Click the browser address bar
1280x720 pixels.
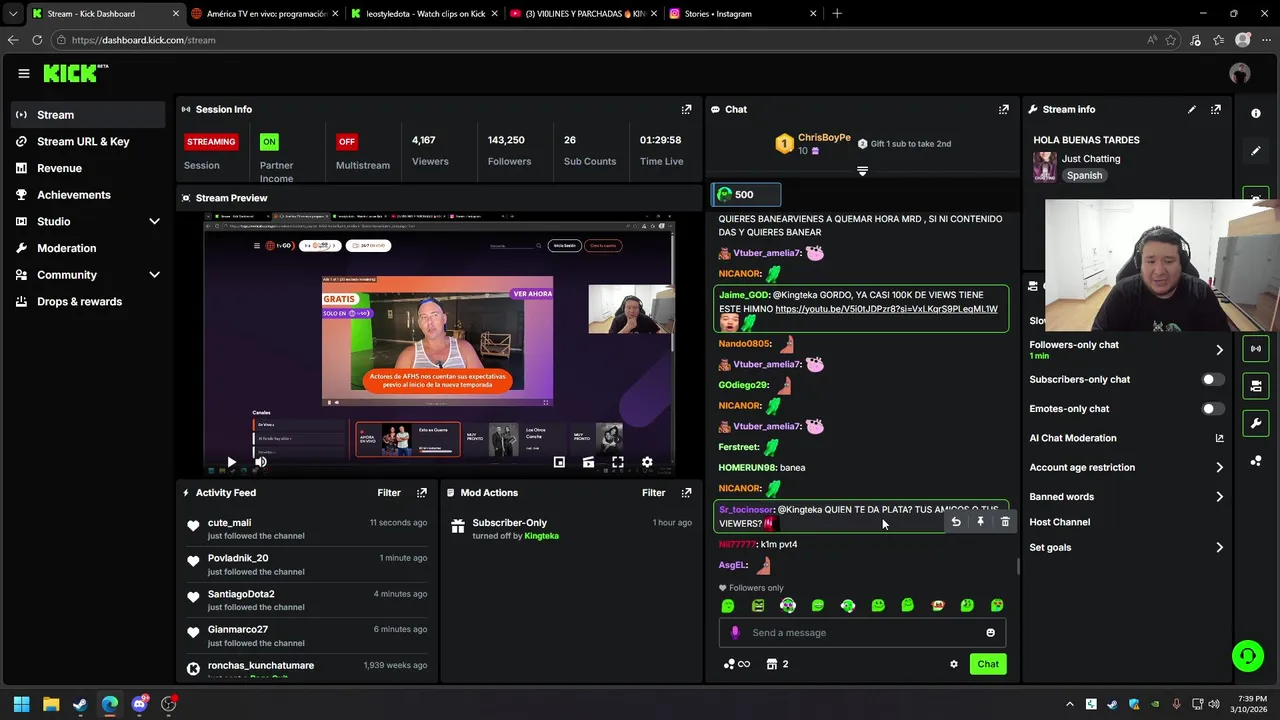600,40
